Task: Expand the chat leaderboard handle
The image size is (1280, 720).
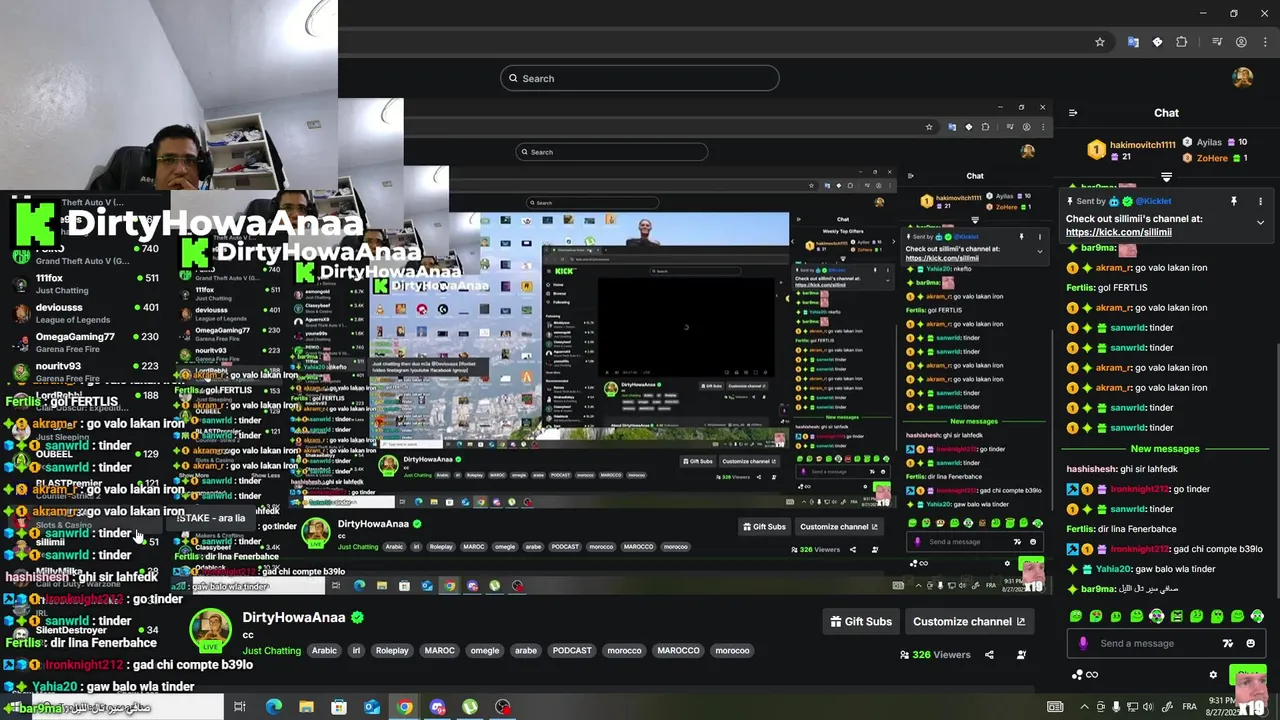Action: (x=1166, y=177)
